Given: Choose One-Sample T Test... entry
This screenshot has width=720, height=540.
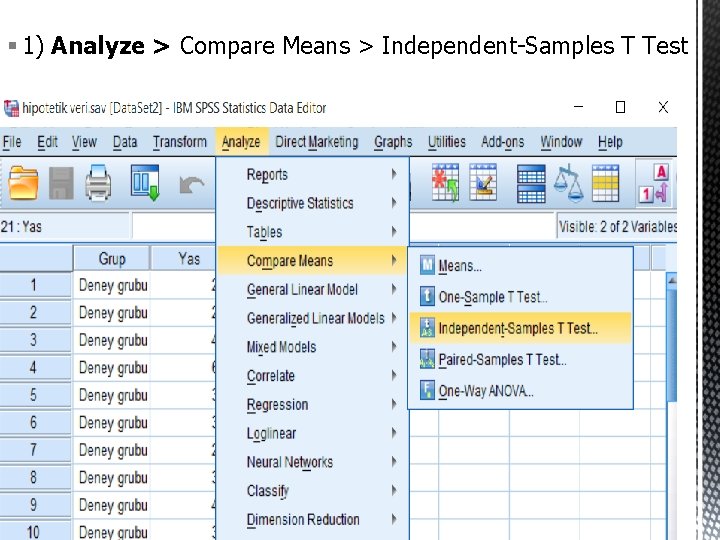Looking at the screenshot, I should [520, 297].
